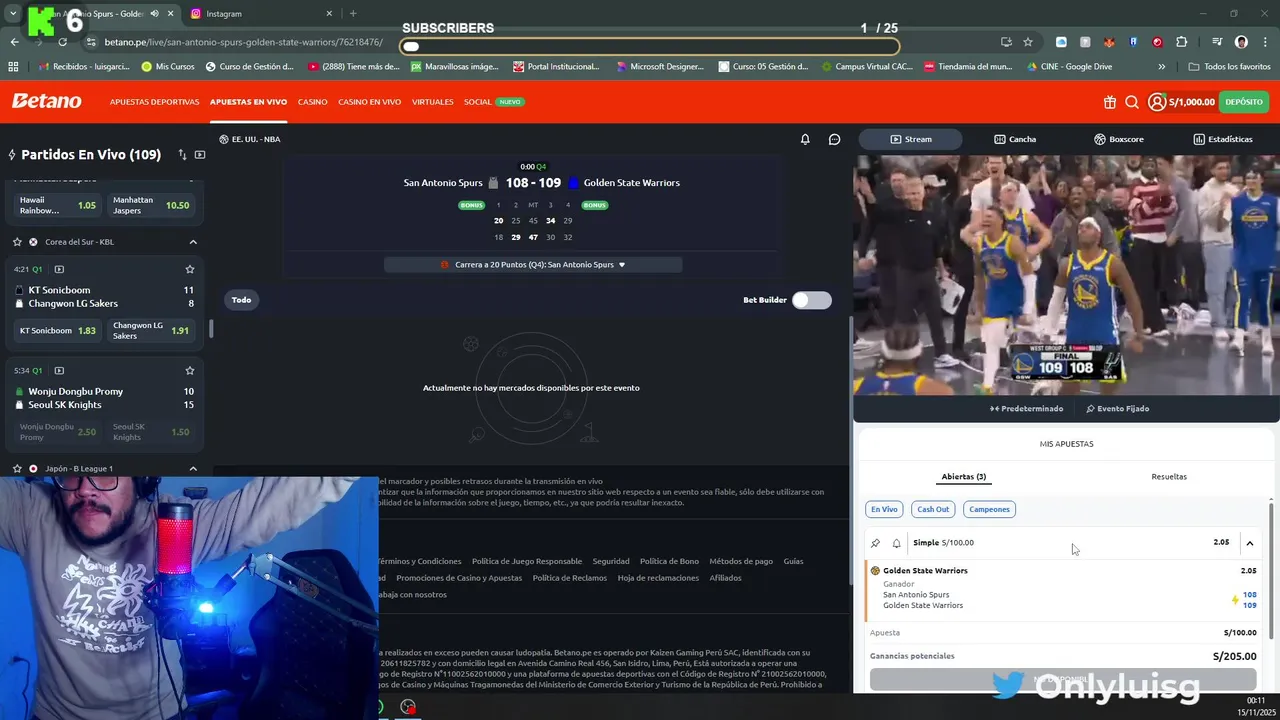Favorite the Corea del Sur - KBL league star
The height and width of the screenshot is (720, 1280).
tap(17, 242)
